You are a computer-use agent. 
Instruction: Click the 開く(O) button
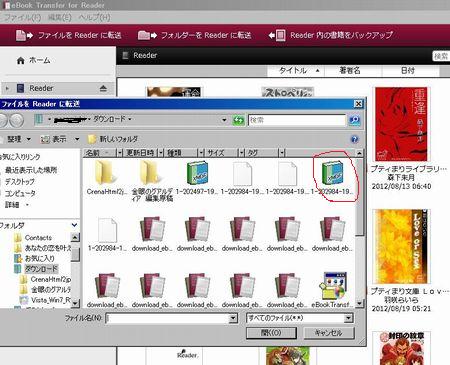point(271,333)
